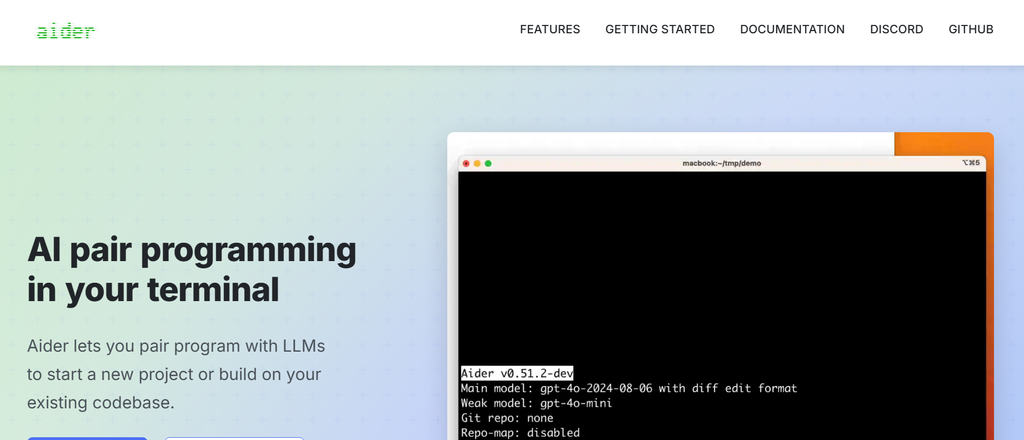Viewport: 1024px width, 440px height.
Task: Open the Features nav link
Action: (550, 29)
